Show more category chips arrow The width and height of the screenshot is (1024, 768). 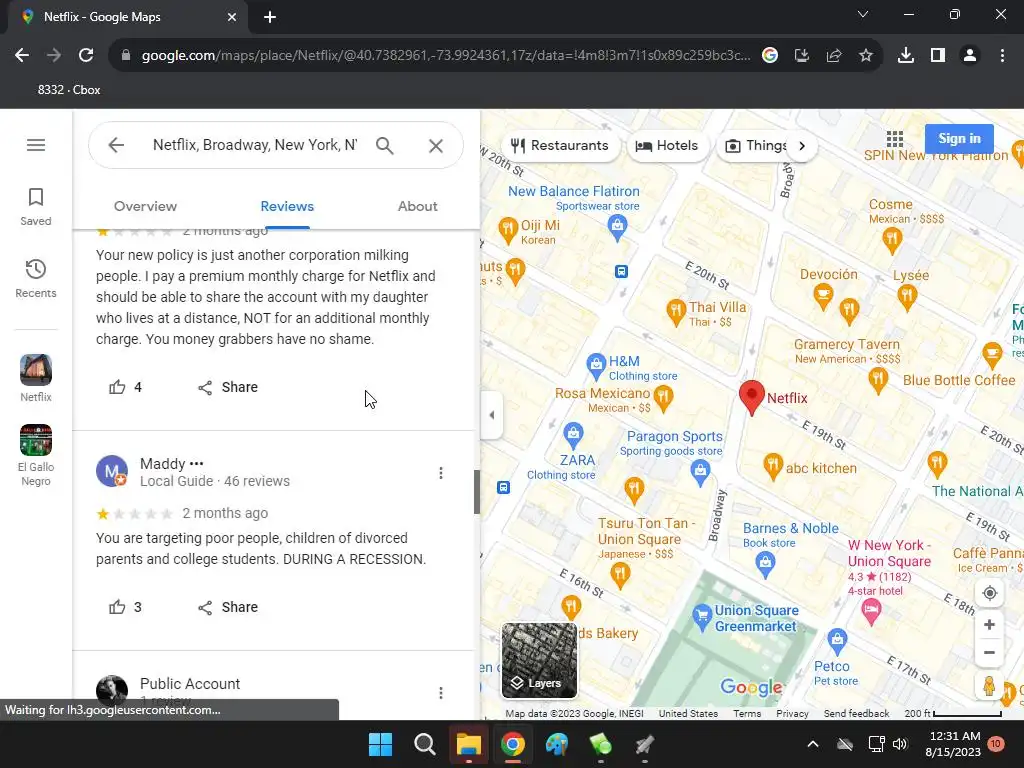(x=802, y=146)
